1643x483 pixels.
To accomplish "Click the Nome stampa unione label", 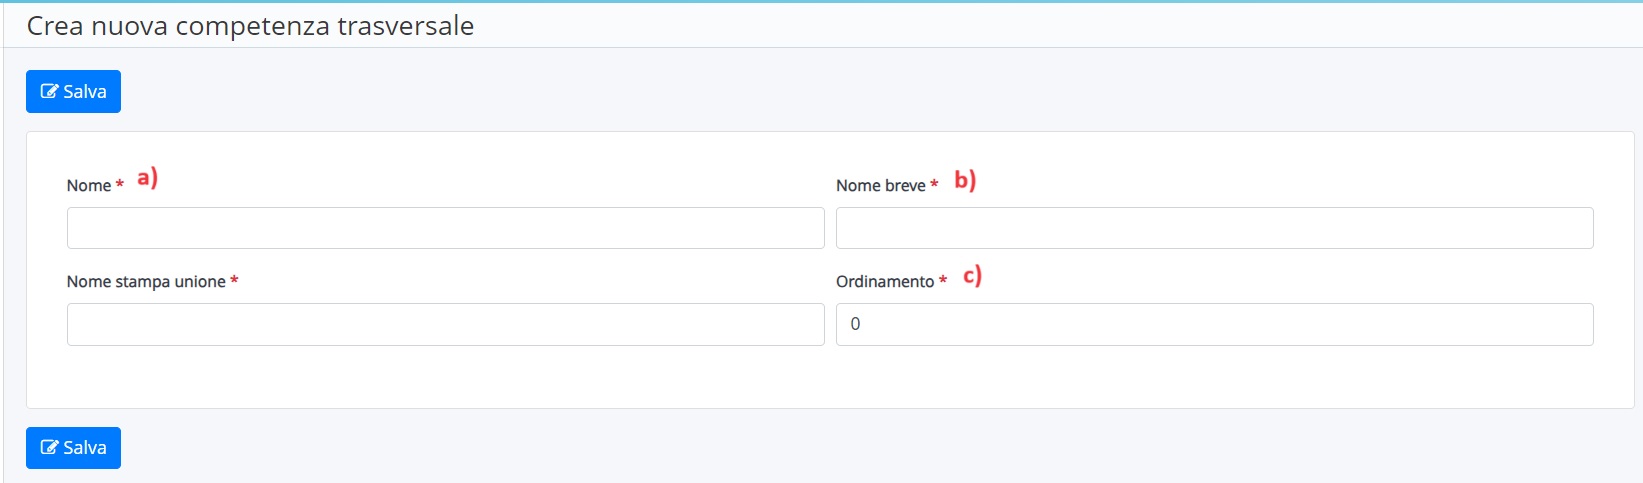I will pyautogui.click(x=146, y=282).
